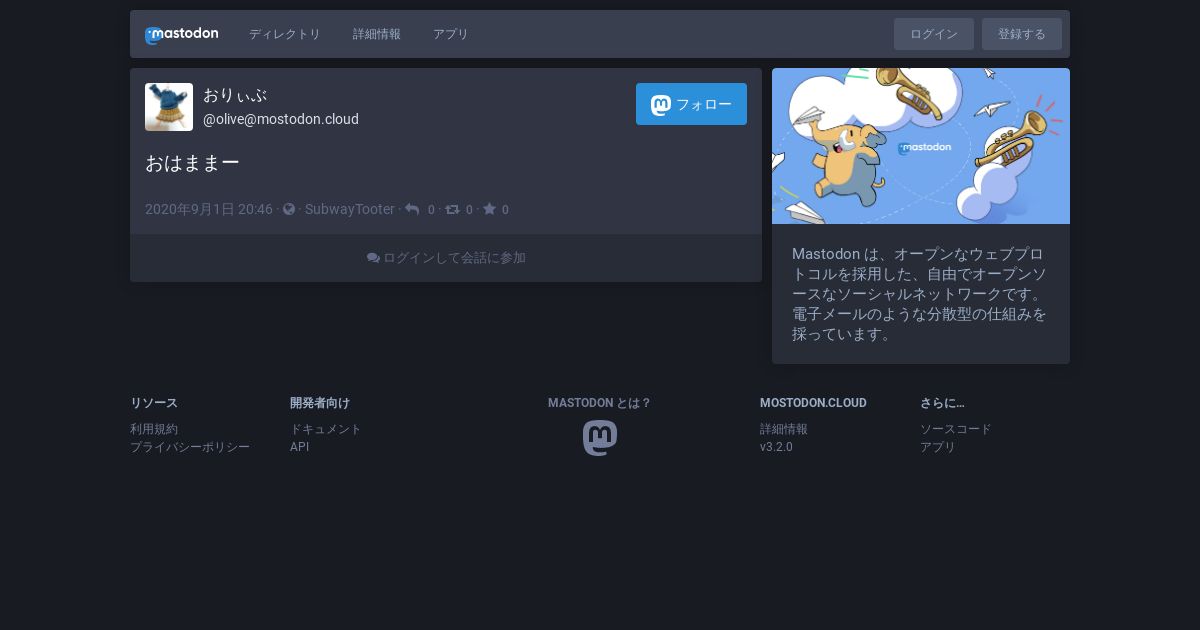This screenshot has width=1200, height=630.
Task: Open the おりぃぶ display name
Action: [x=235, y=95]
